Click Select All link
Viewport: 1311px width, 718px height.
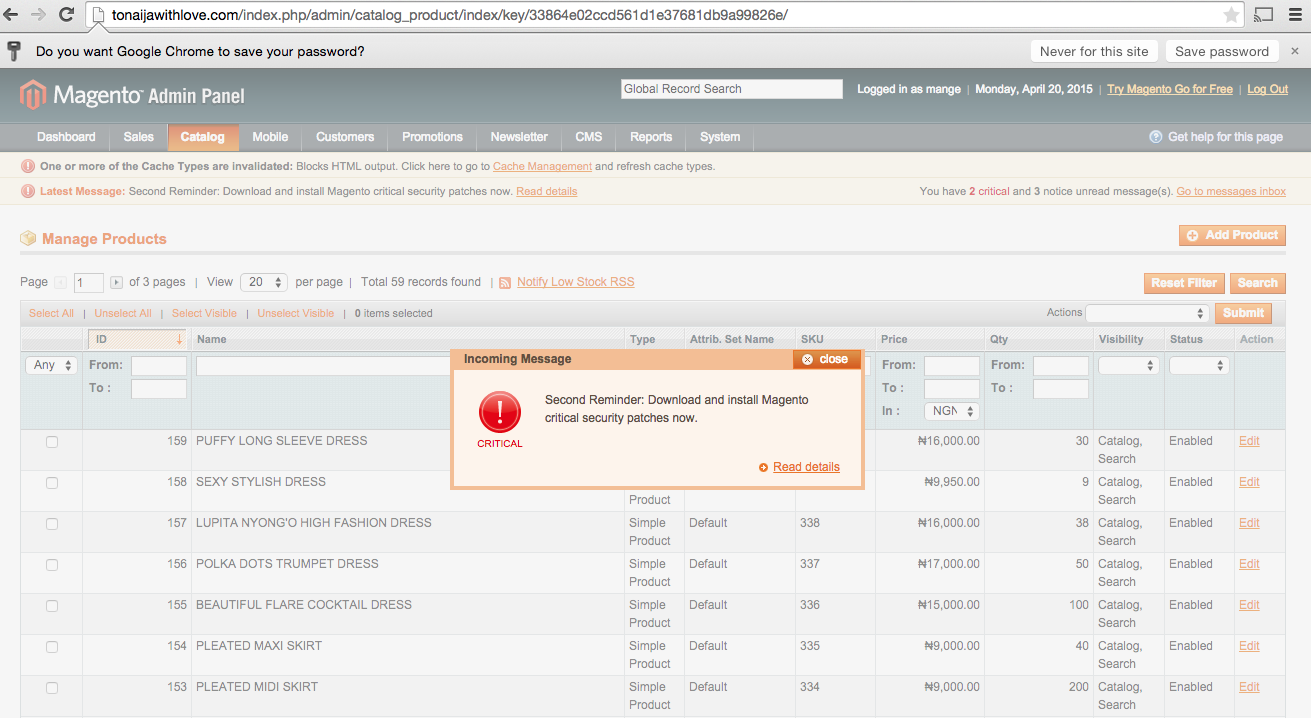[x=51, y=313]
